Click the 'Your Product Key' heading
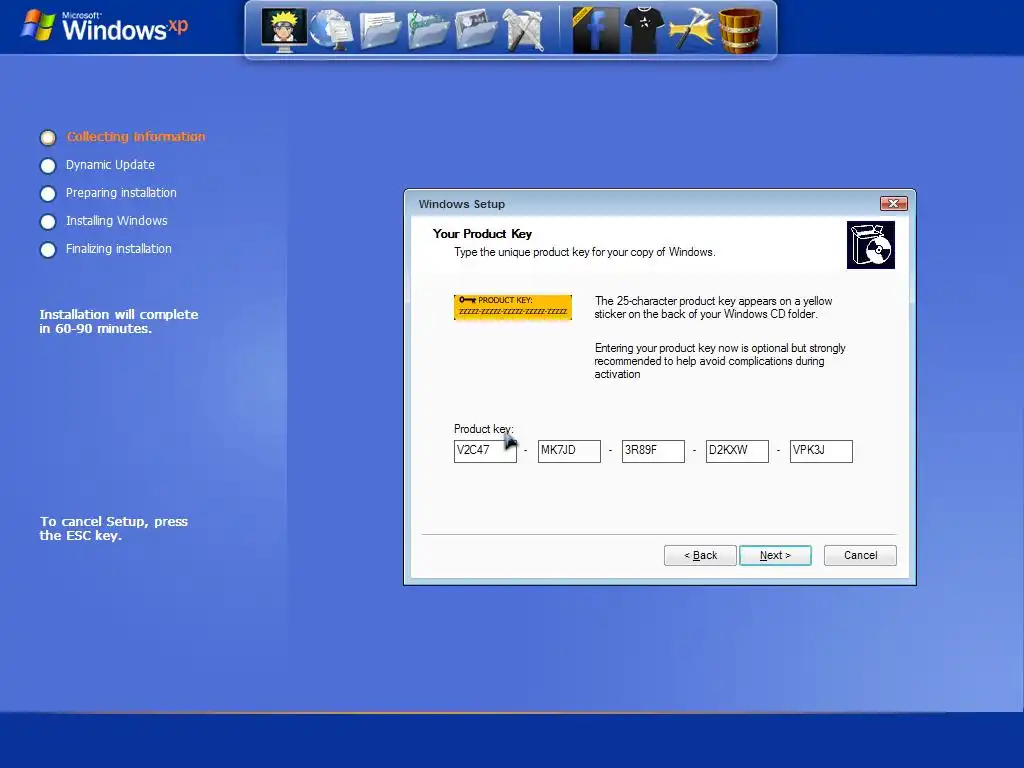The image size is (1024, 768). click(482, 234)
